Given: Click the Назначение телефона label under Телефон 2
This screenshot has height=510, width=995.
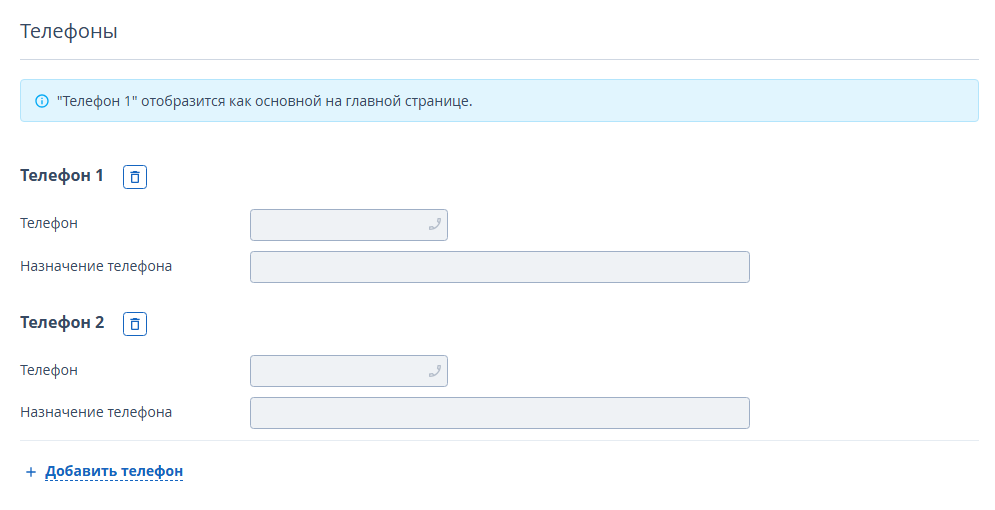Looking at the screenshot, I should point(96,412).
